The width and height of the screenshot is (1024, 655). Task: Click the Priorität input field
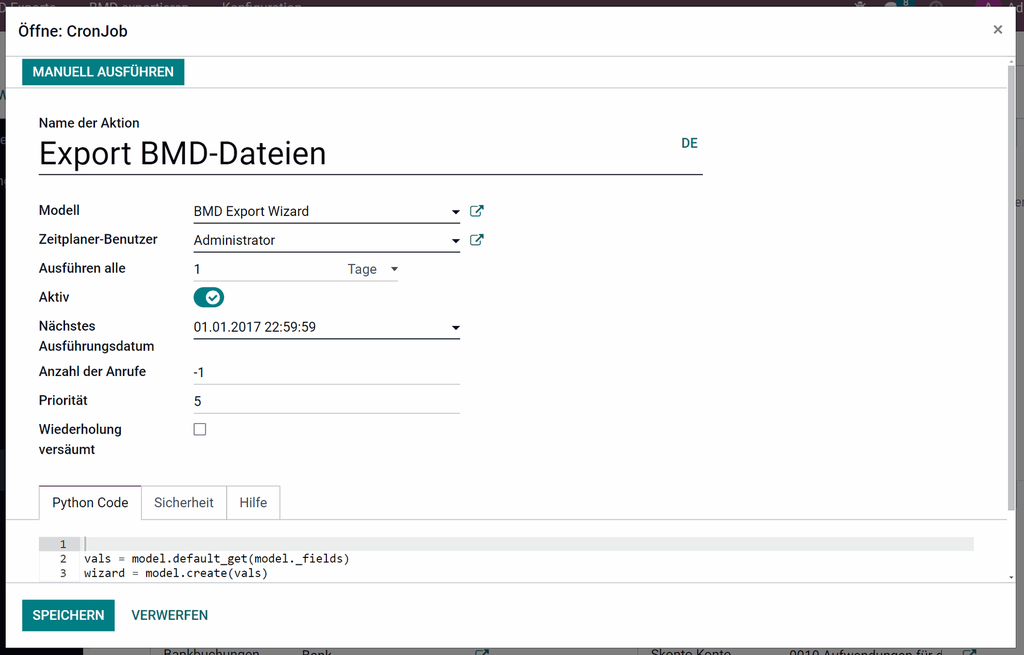[325, 401]
